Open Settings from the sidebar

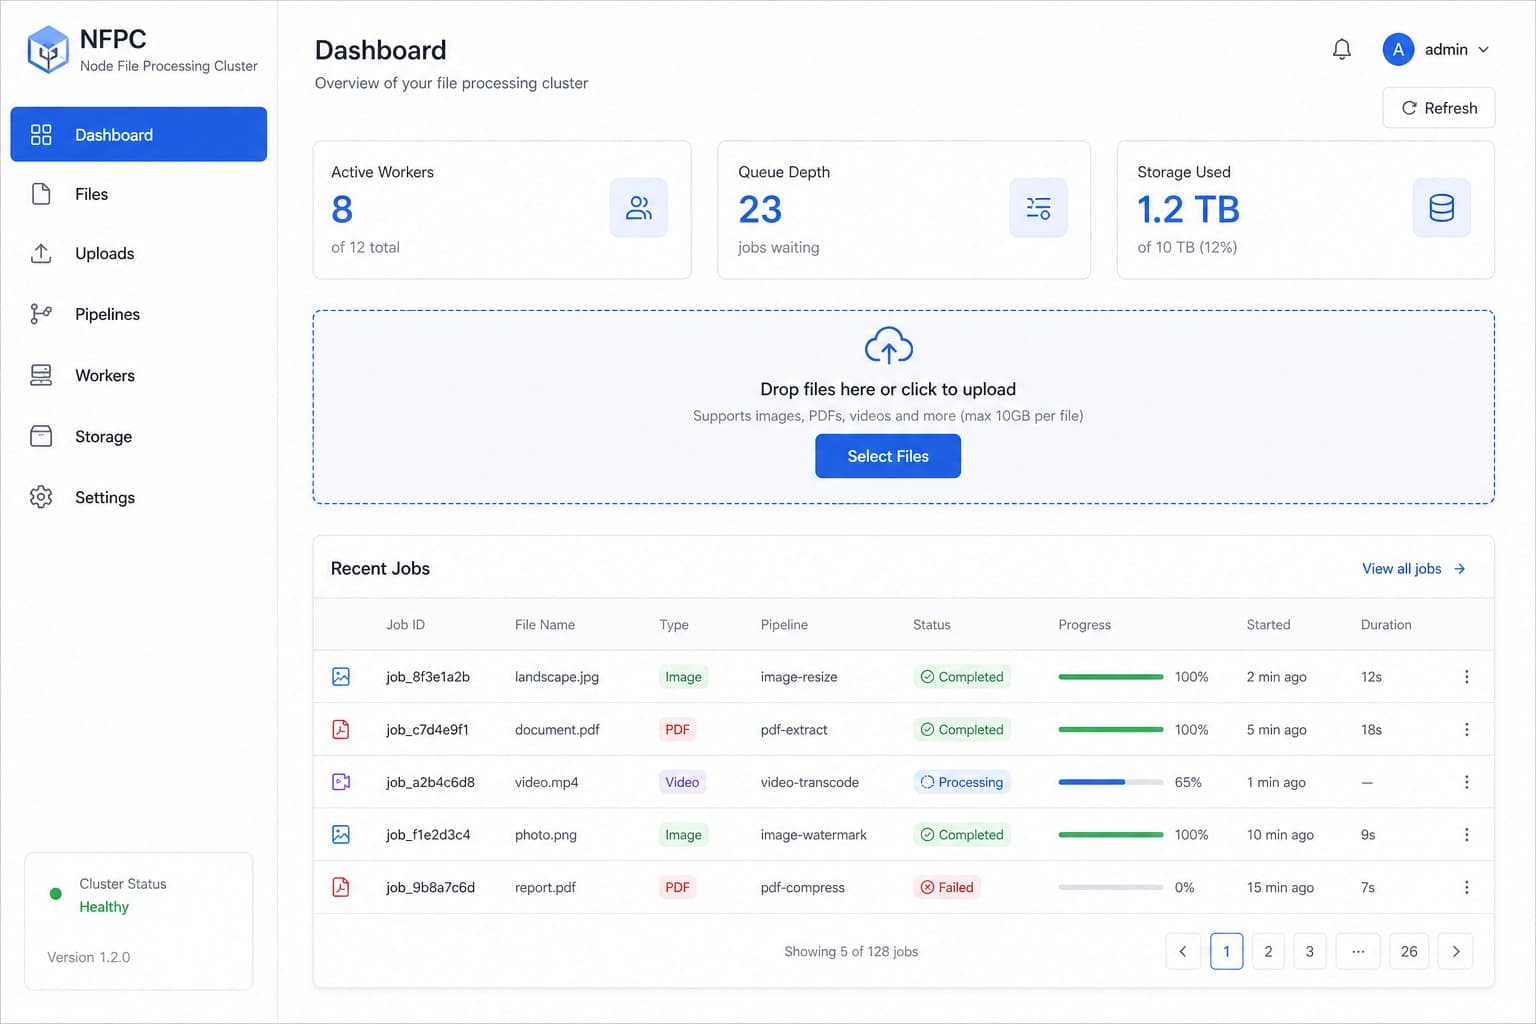(138, 497)
